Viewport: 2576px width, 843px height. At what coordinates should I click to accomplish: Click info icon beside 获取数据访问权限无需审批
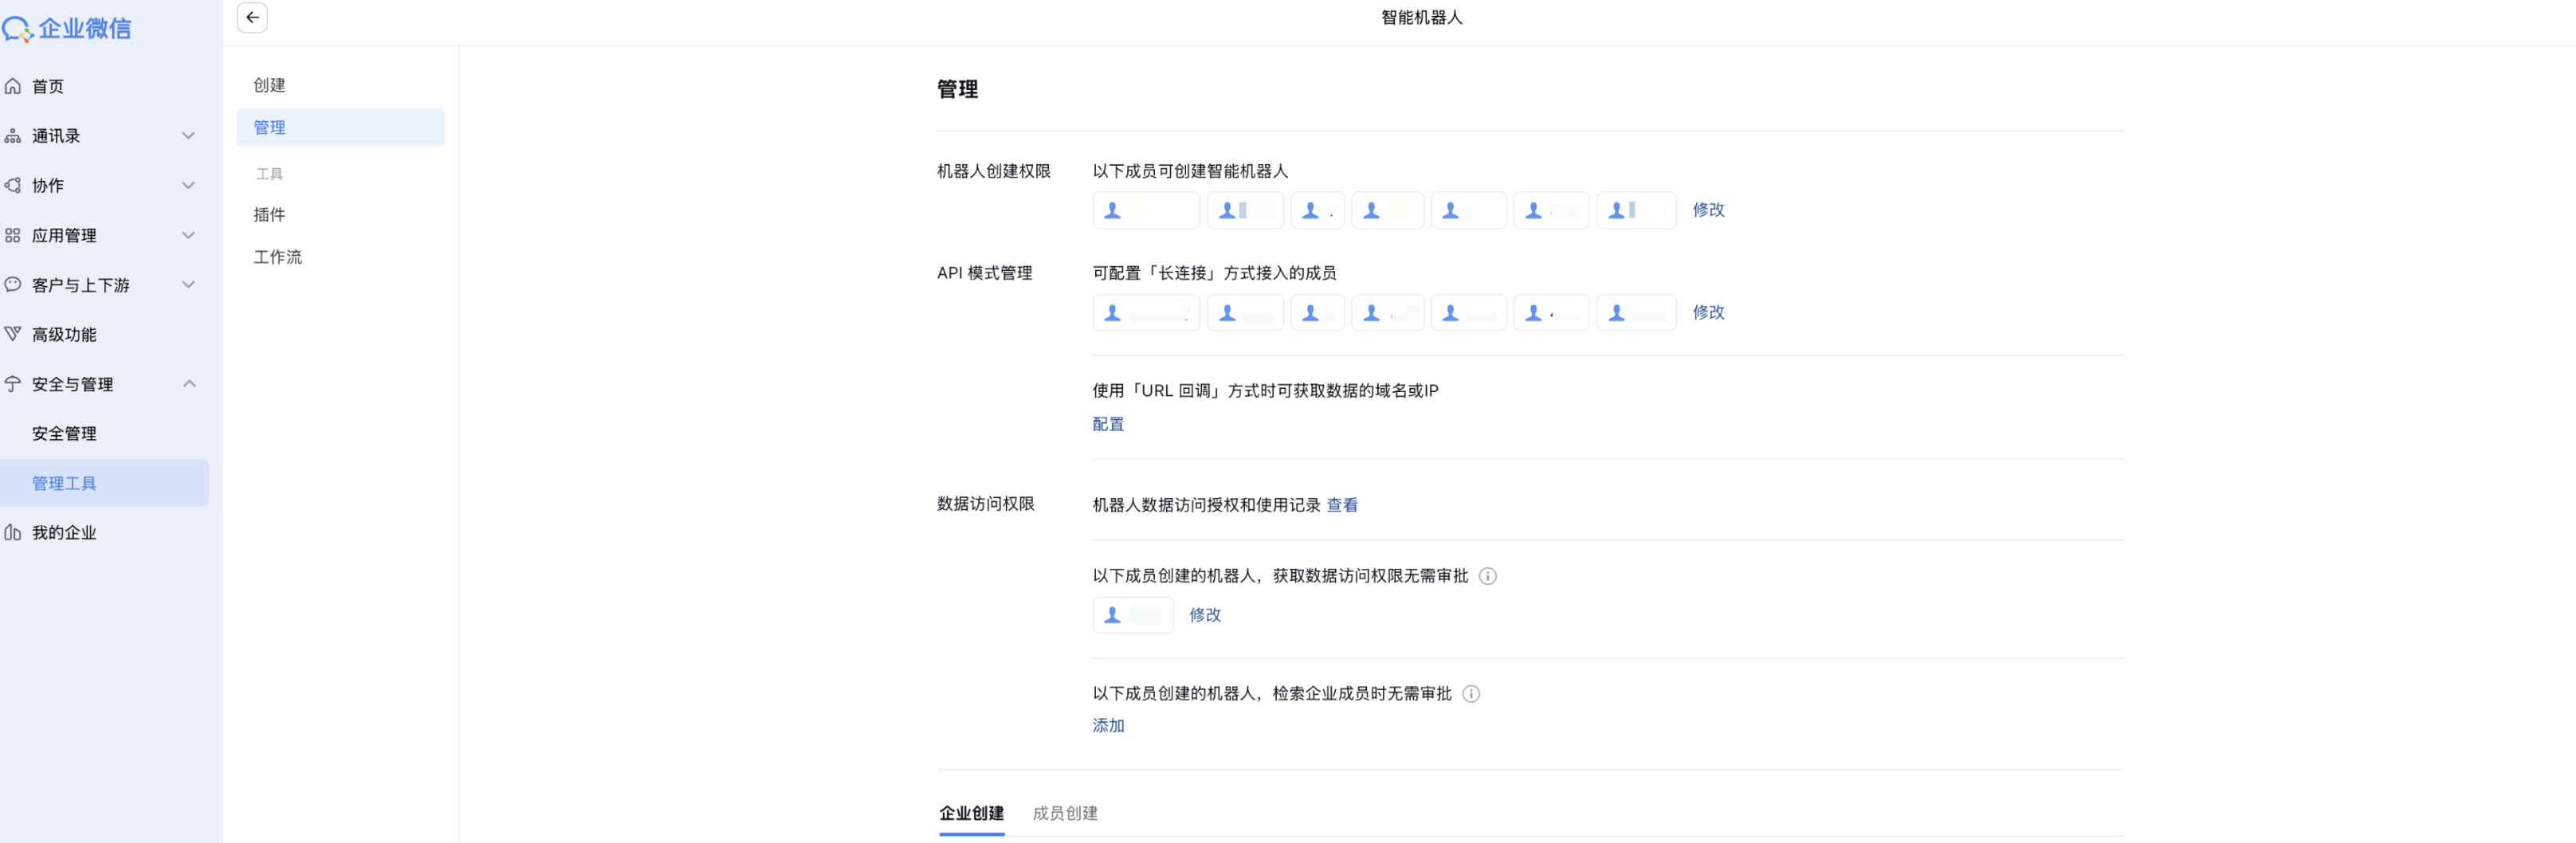[x=1488, y=576]
